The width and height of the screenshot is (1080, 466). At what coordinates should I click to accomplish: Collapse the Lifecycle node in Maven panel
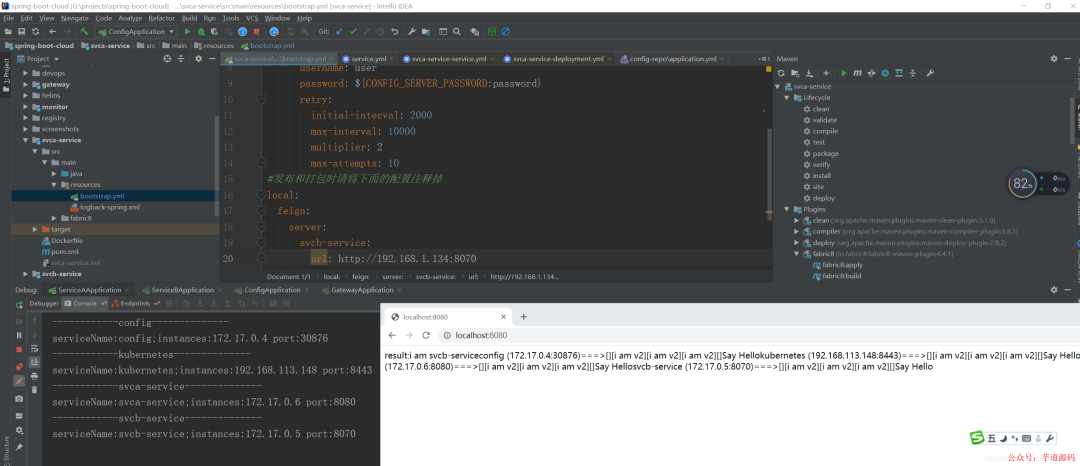787,98
